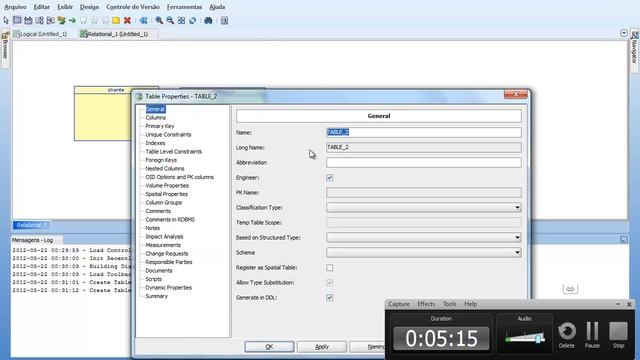
Task: Open the Controle de Versão menu
Action: pos(133,7)
